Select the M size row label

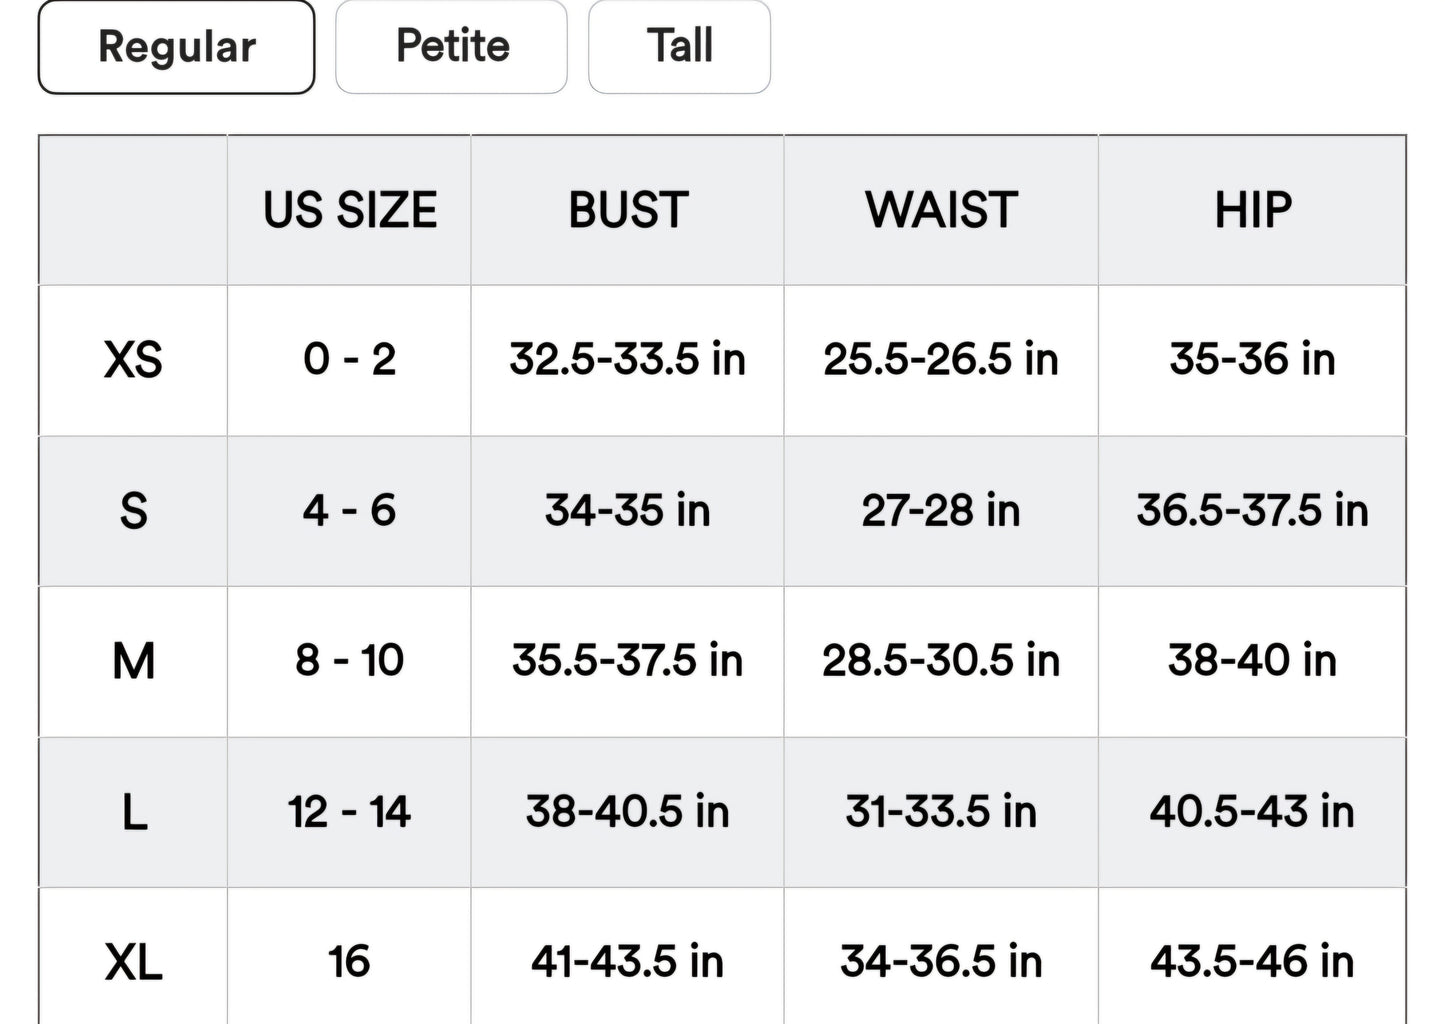point(133,661)
